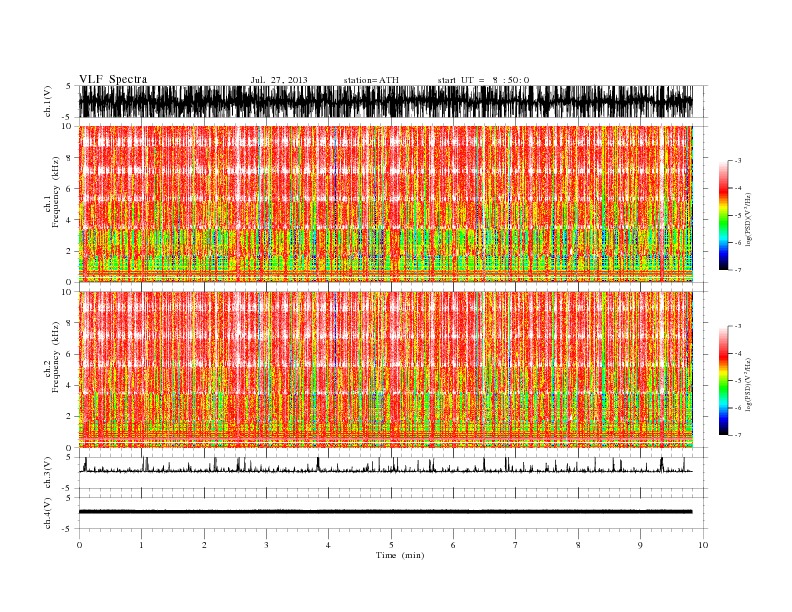The image size is (792, 612).
Task: Click the ch.3 spiky waveform trace
Action: (386, 466)
